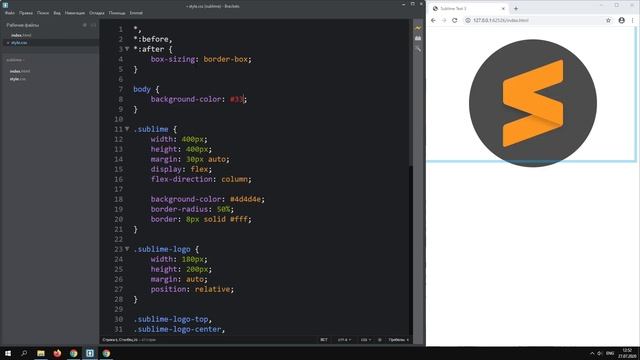Click the working files settings gear icon

(85, 25)
